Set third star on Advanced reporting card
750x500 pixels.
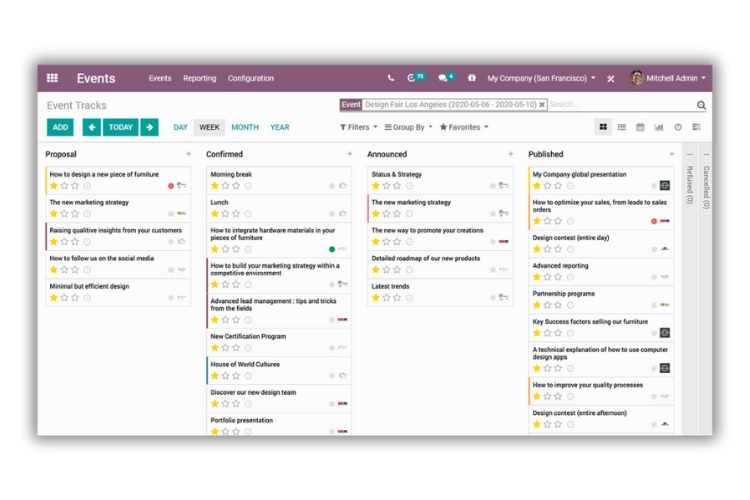(558, 277)
